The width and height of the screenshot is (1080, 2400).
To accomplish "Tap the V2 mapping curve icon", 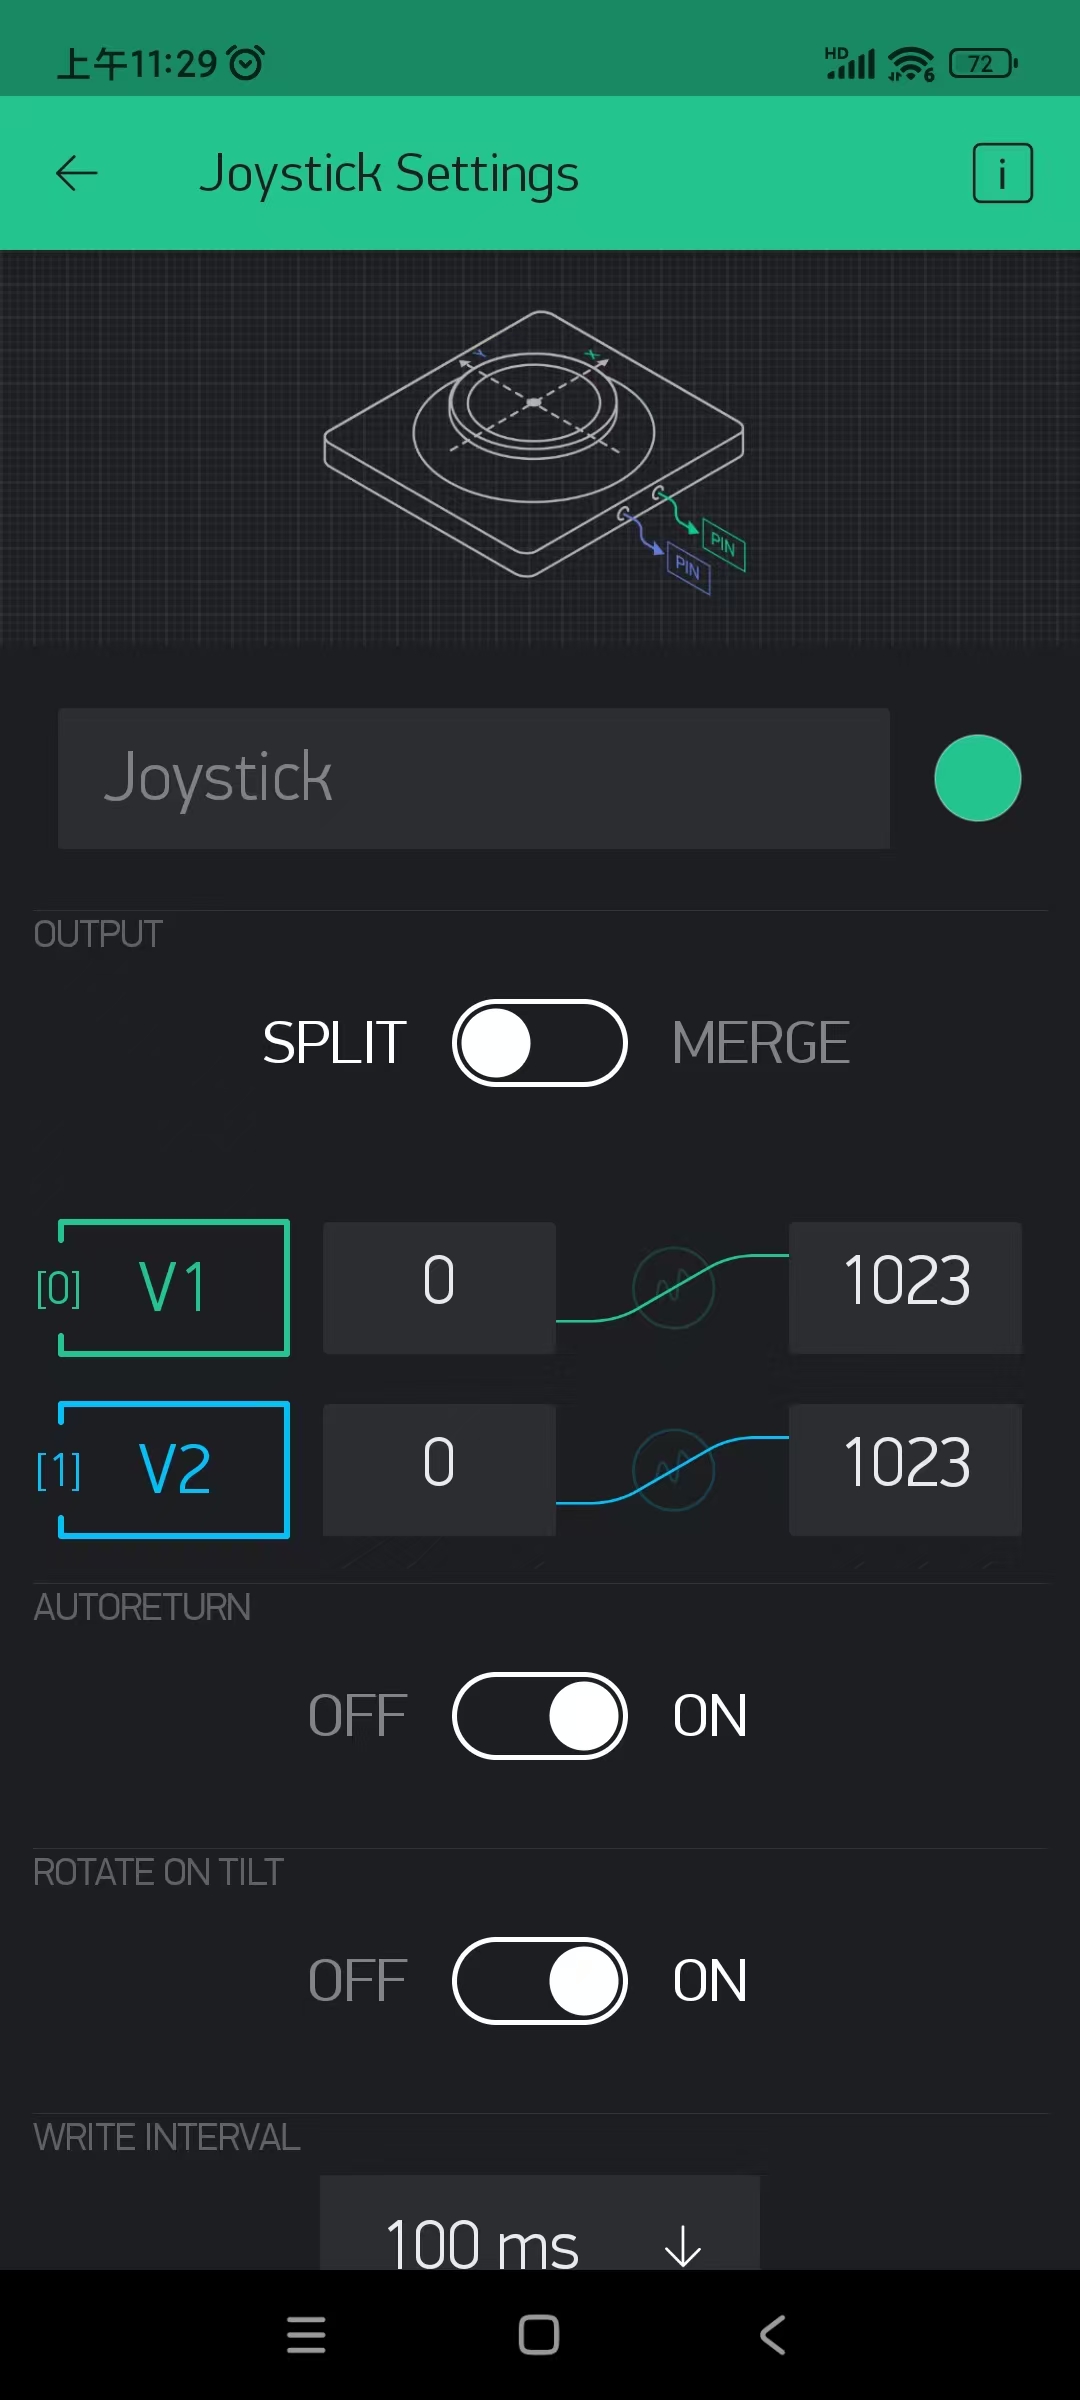I will 673,1470.
